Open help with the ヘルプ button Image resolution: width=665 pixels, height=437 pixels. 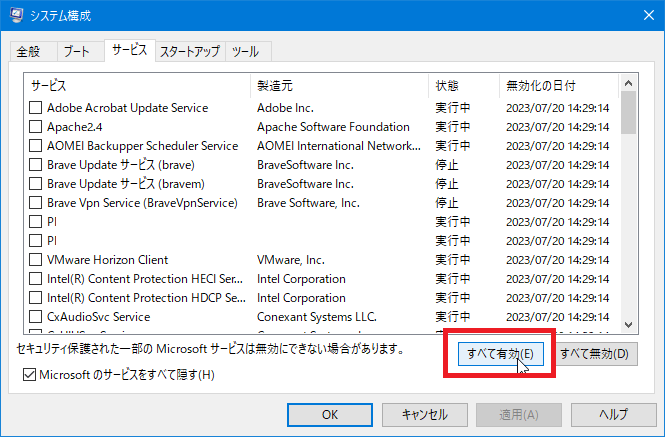point(613,414)
